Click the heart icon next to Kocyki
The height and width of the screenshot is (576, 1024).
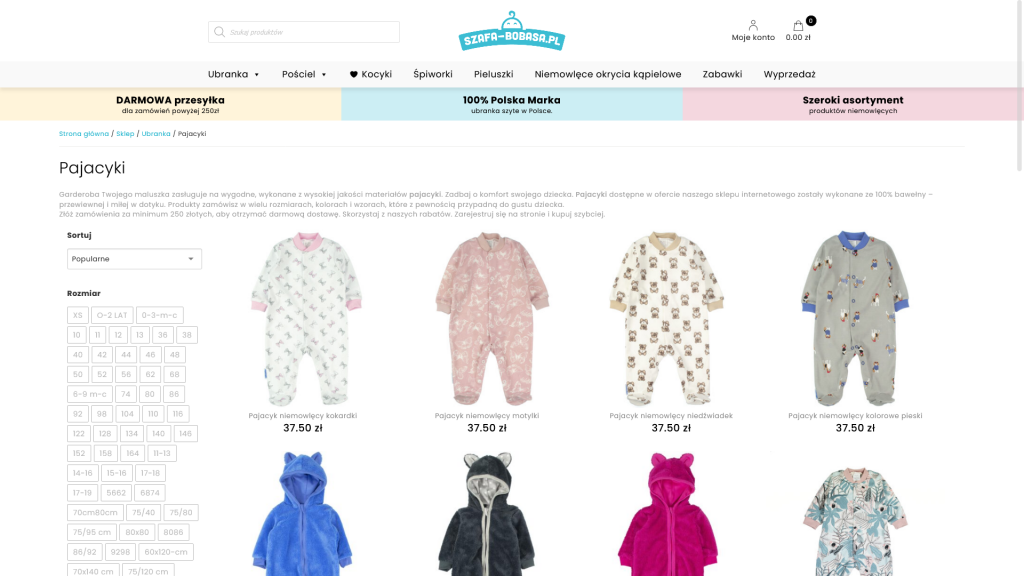(353, 74)
